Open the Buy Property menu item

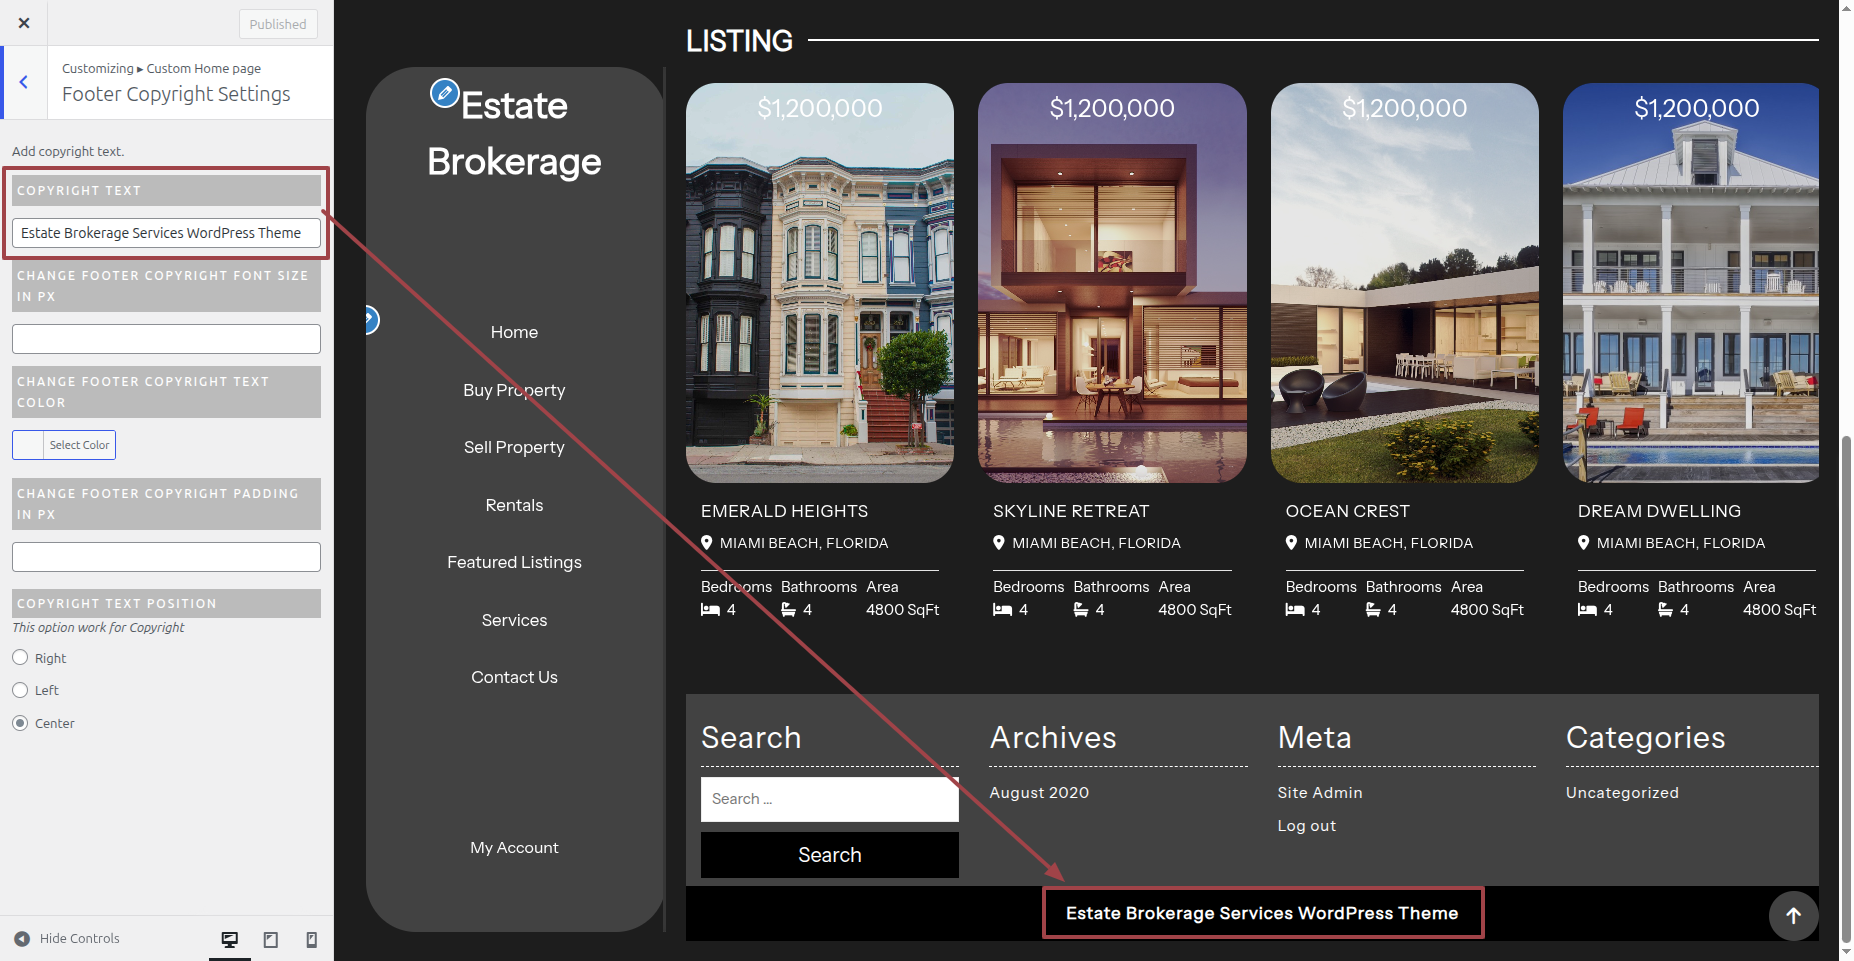click(x=514, y=390)
